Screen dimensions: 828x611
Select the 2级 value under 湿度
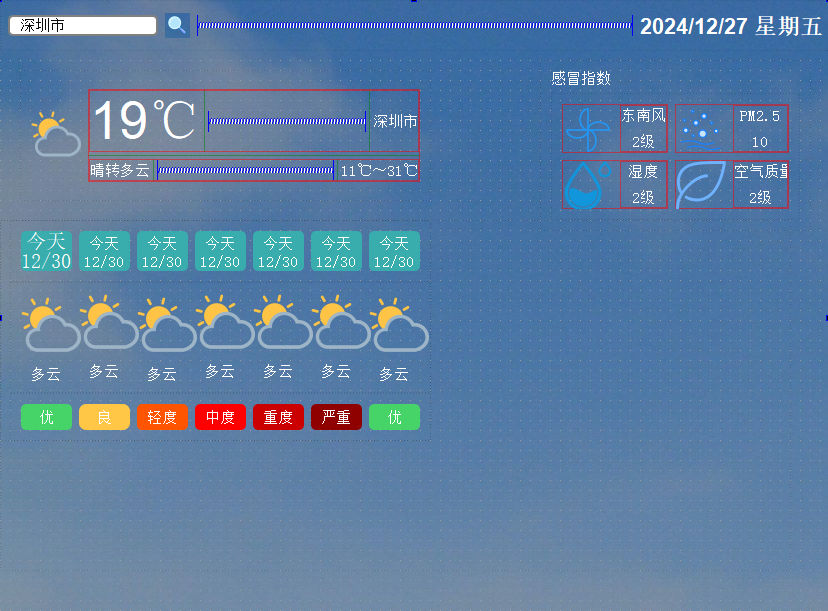click(643, 198)
